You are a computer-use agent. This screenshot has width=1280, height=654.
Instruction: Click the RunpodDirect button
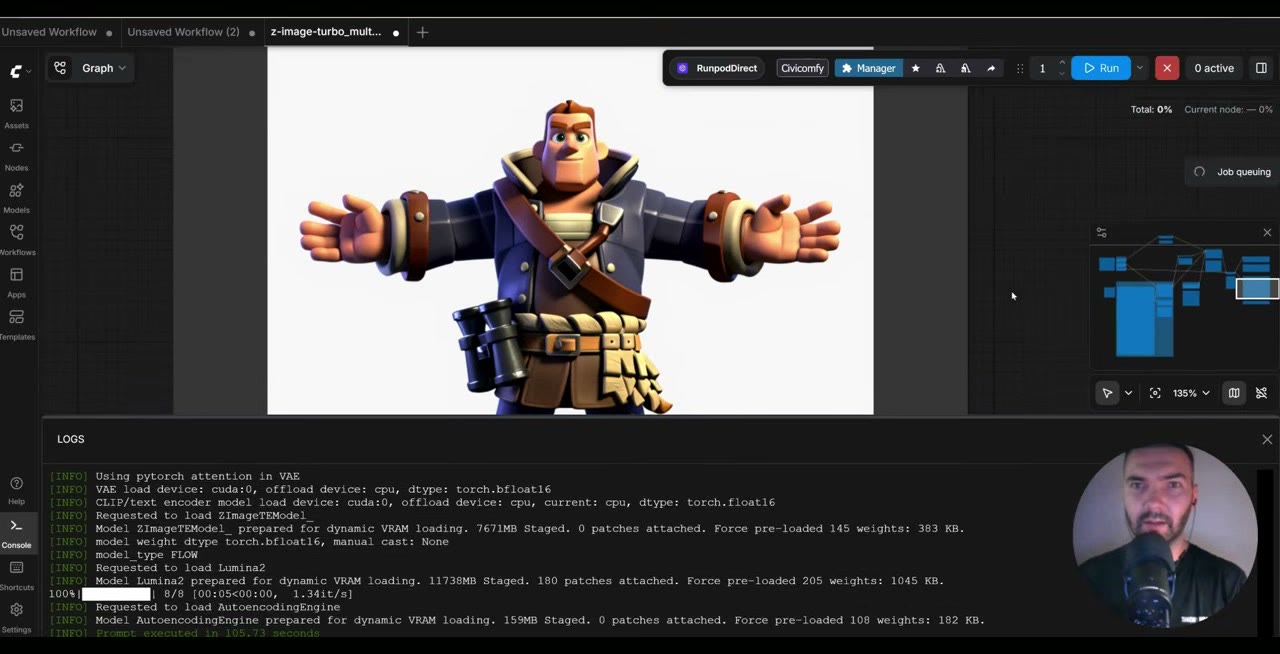tap(716, 68)
